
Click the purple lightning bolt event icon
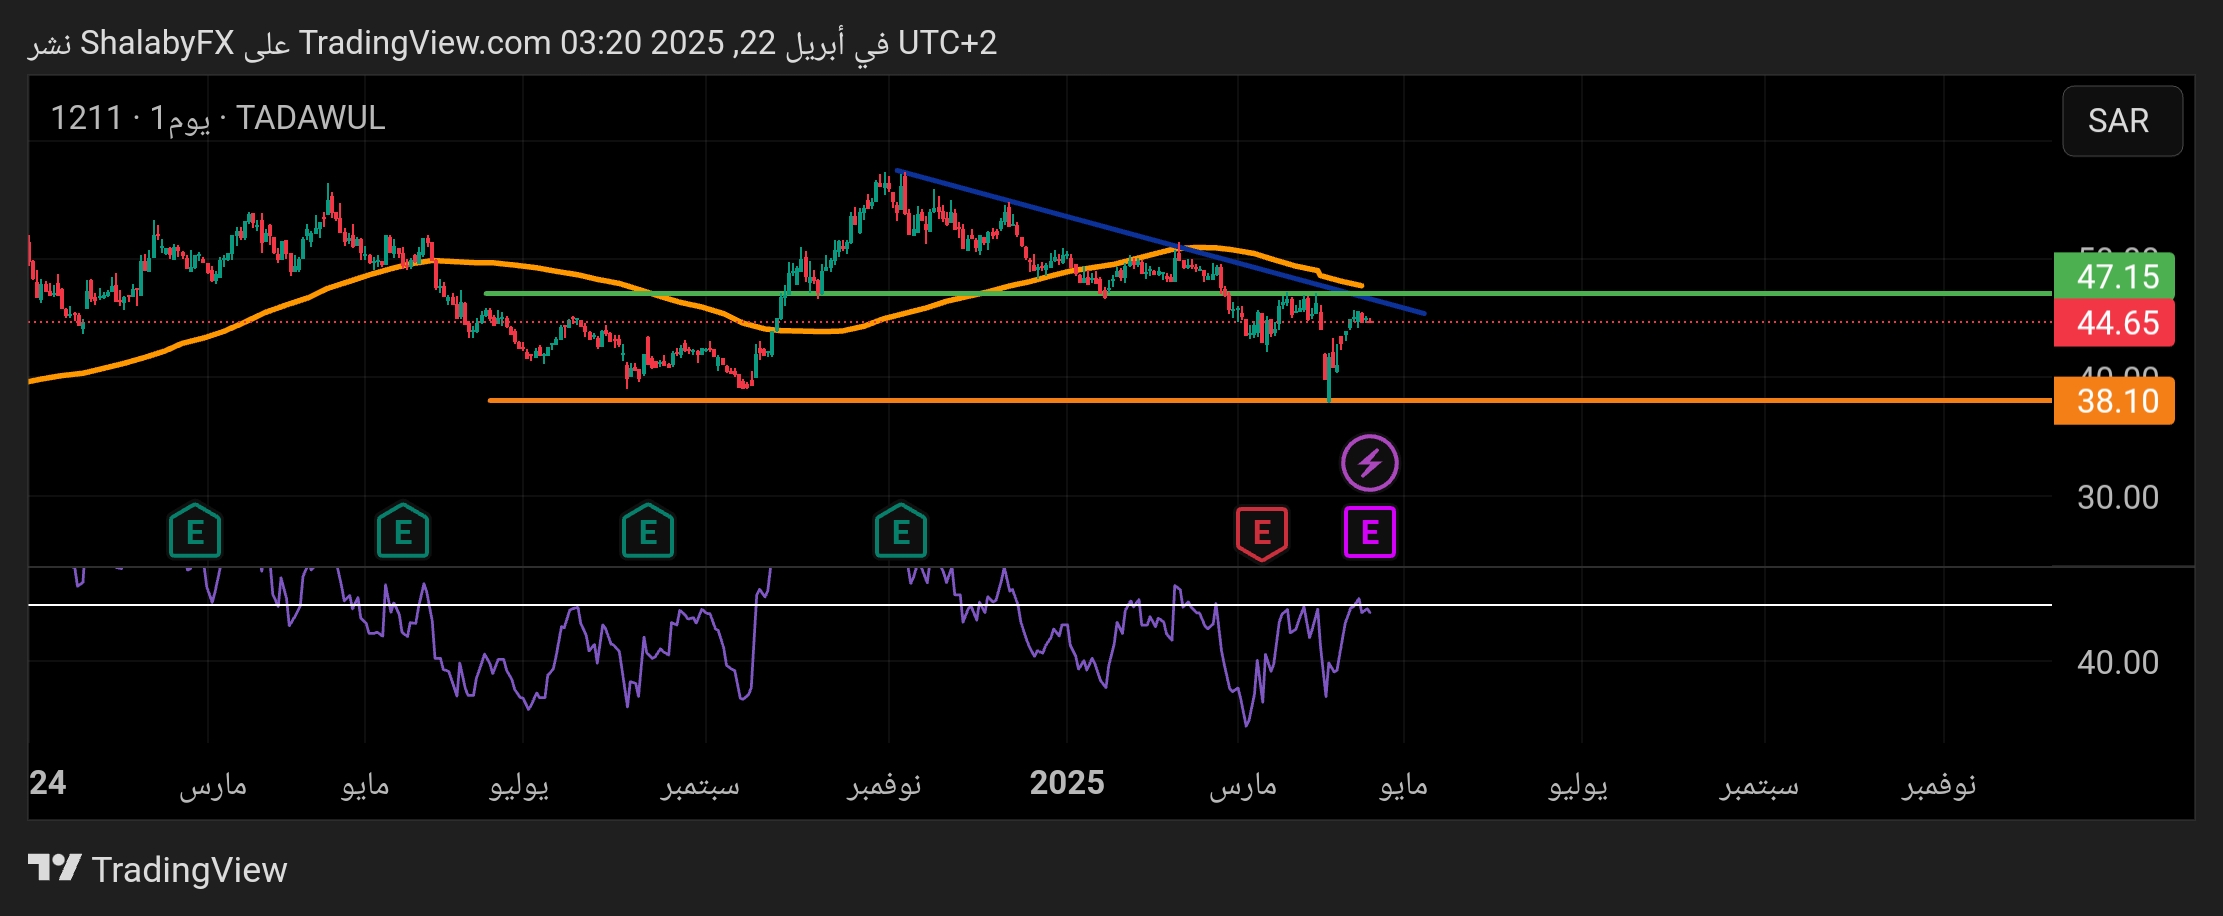(1370, 463)
